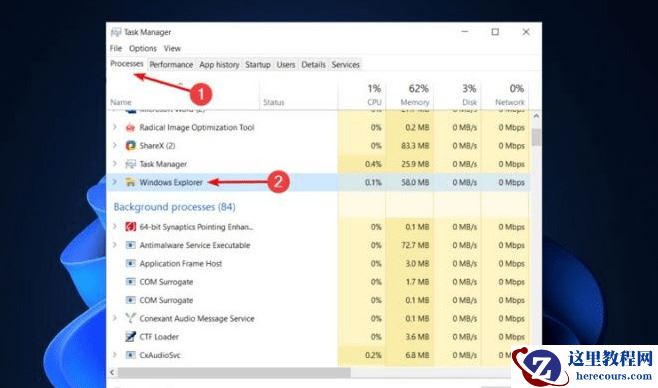Image resolution: width=658 pixels, height=388 pixels.
Task: Click the Windows Explorer folder icon
Action: click(131, 182)
